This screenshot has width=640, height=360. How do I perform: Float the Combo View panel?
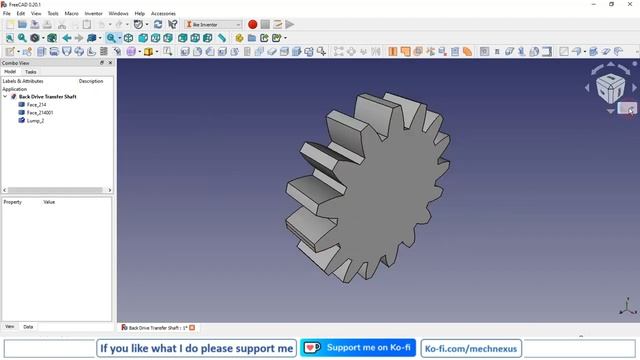[x=102, y=63]
